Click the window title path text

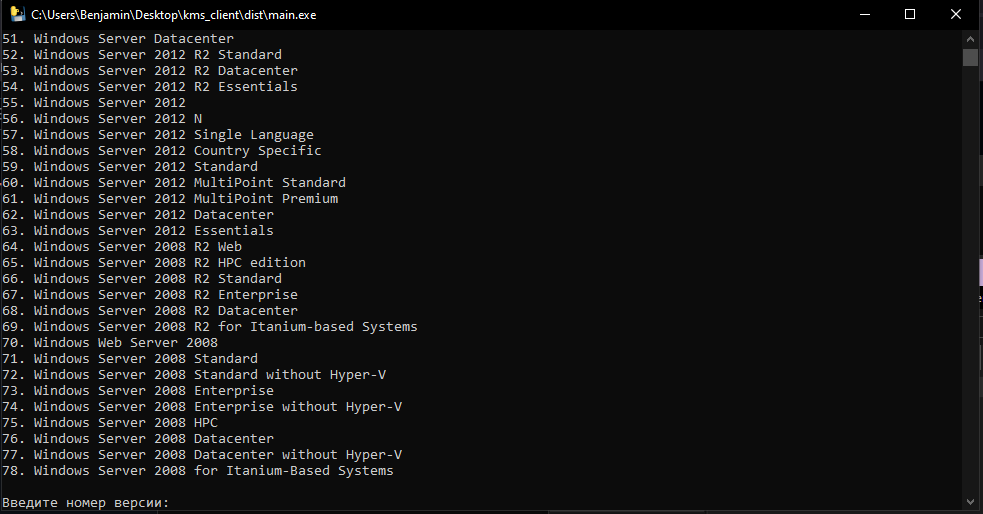pyautogui.click(x=174, y=14)
